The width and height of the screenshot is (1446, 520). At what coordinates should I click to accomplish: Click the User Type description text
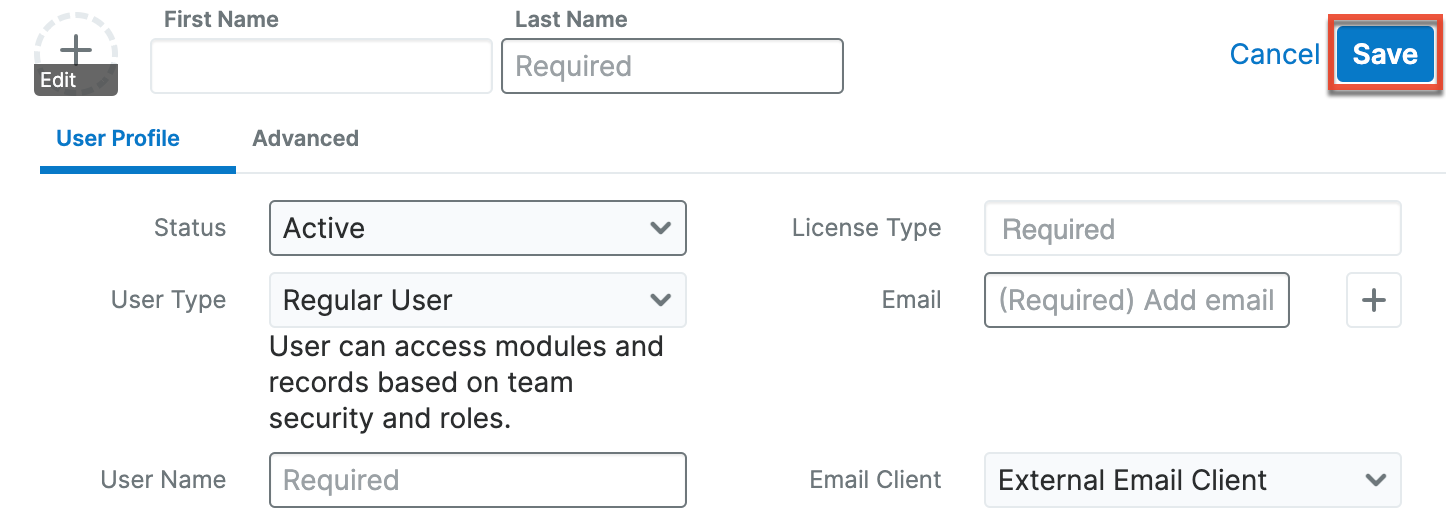point(466,382)
